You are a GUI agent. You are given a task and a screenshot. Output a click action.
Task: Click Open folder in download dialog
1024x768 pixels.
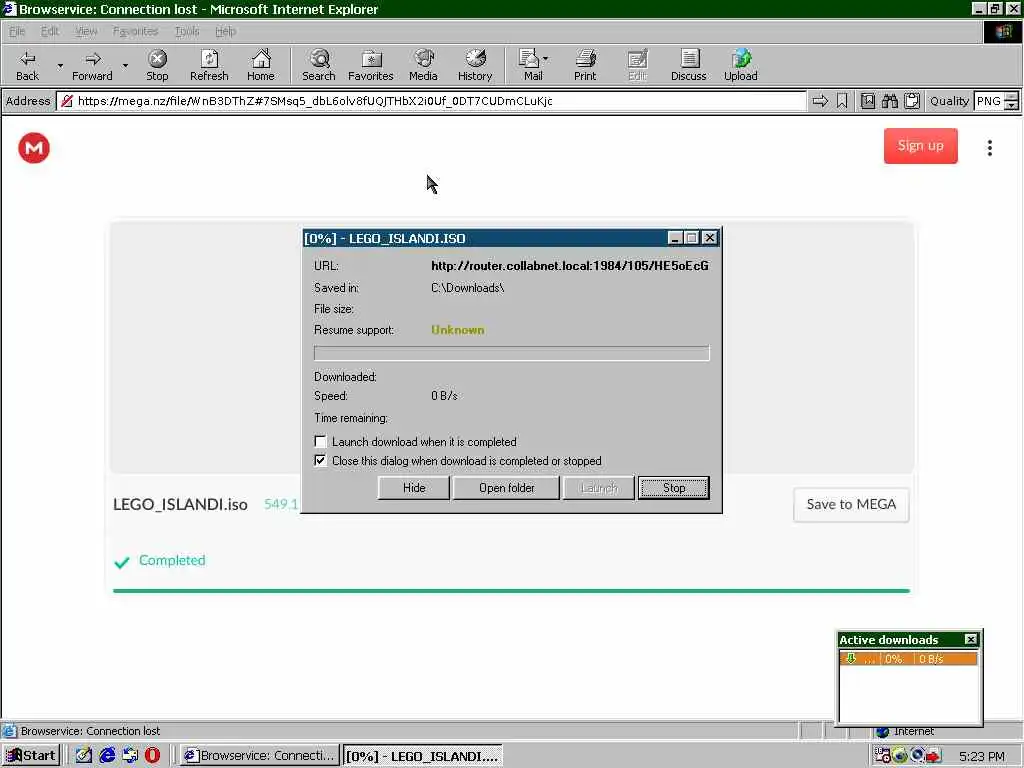coord(506,488)
